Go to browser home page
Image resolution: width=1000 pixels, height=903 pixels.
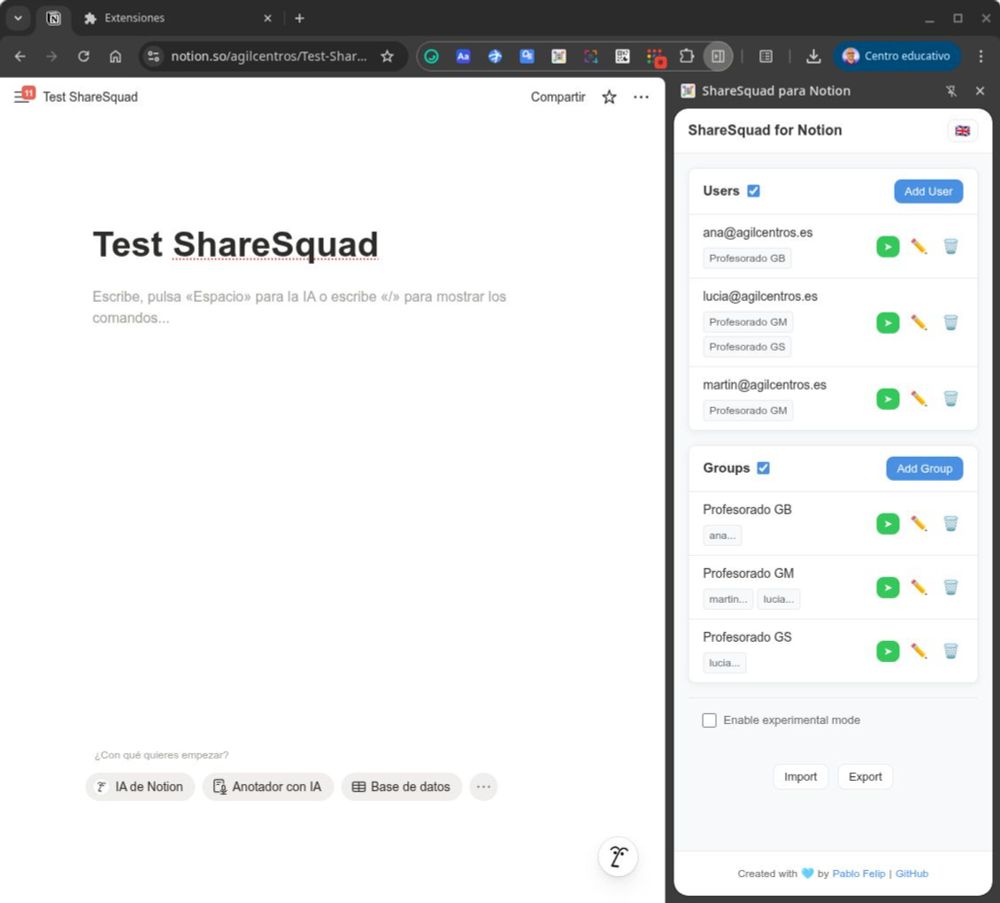(x=115, y=56)
